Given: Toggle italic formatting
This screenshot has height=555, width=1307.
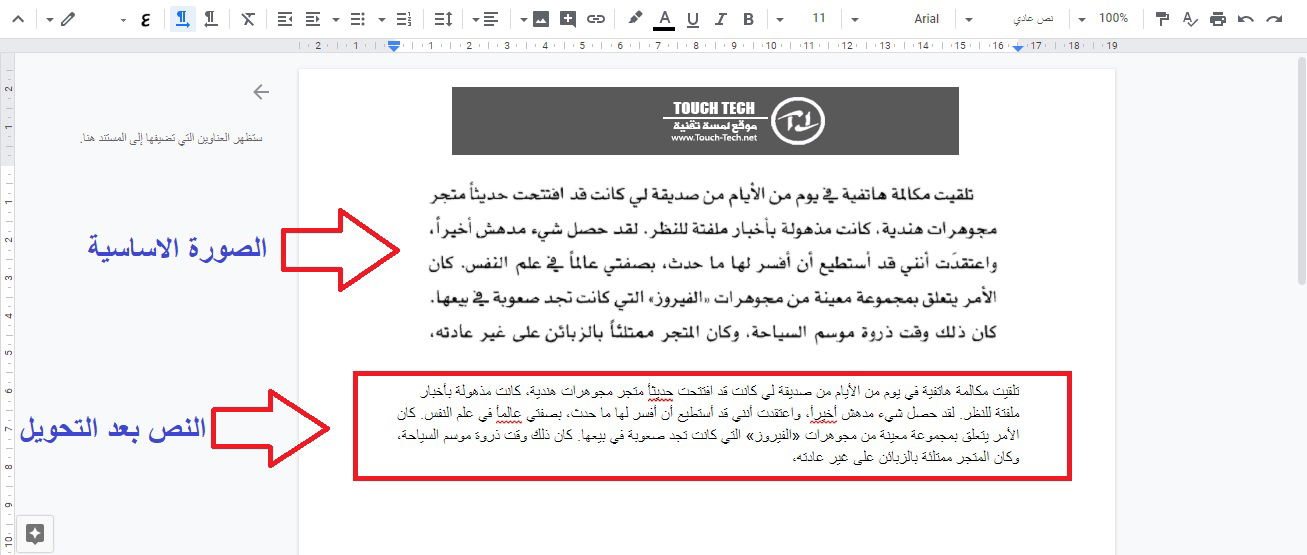Looking at the screenshot, I should [721, 19].
